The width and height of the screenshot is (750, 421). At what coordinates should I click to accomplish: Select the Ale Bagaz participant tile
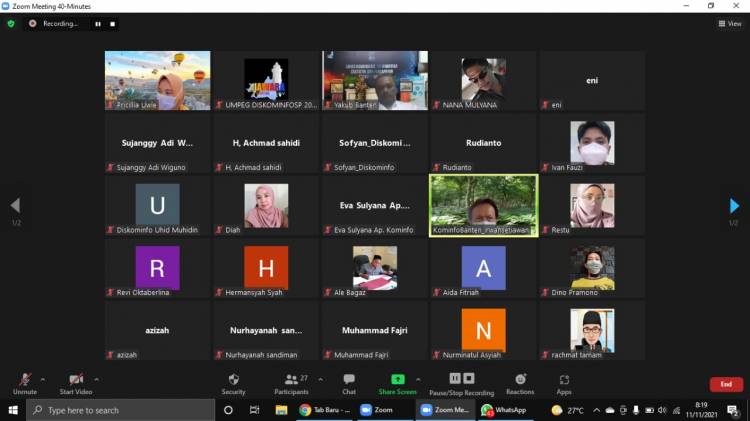click(375, 268)
